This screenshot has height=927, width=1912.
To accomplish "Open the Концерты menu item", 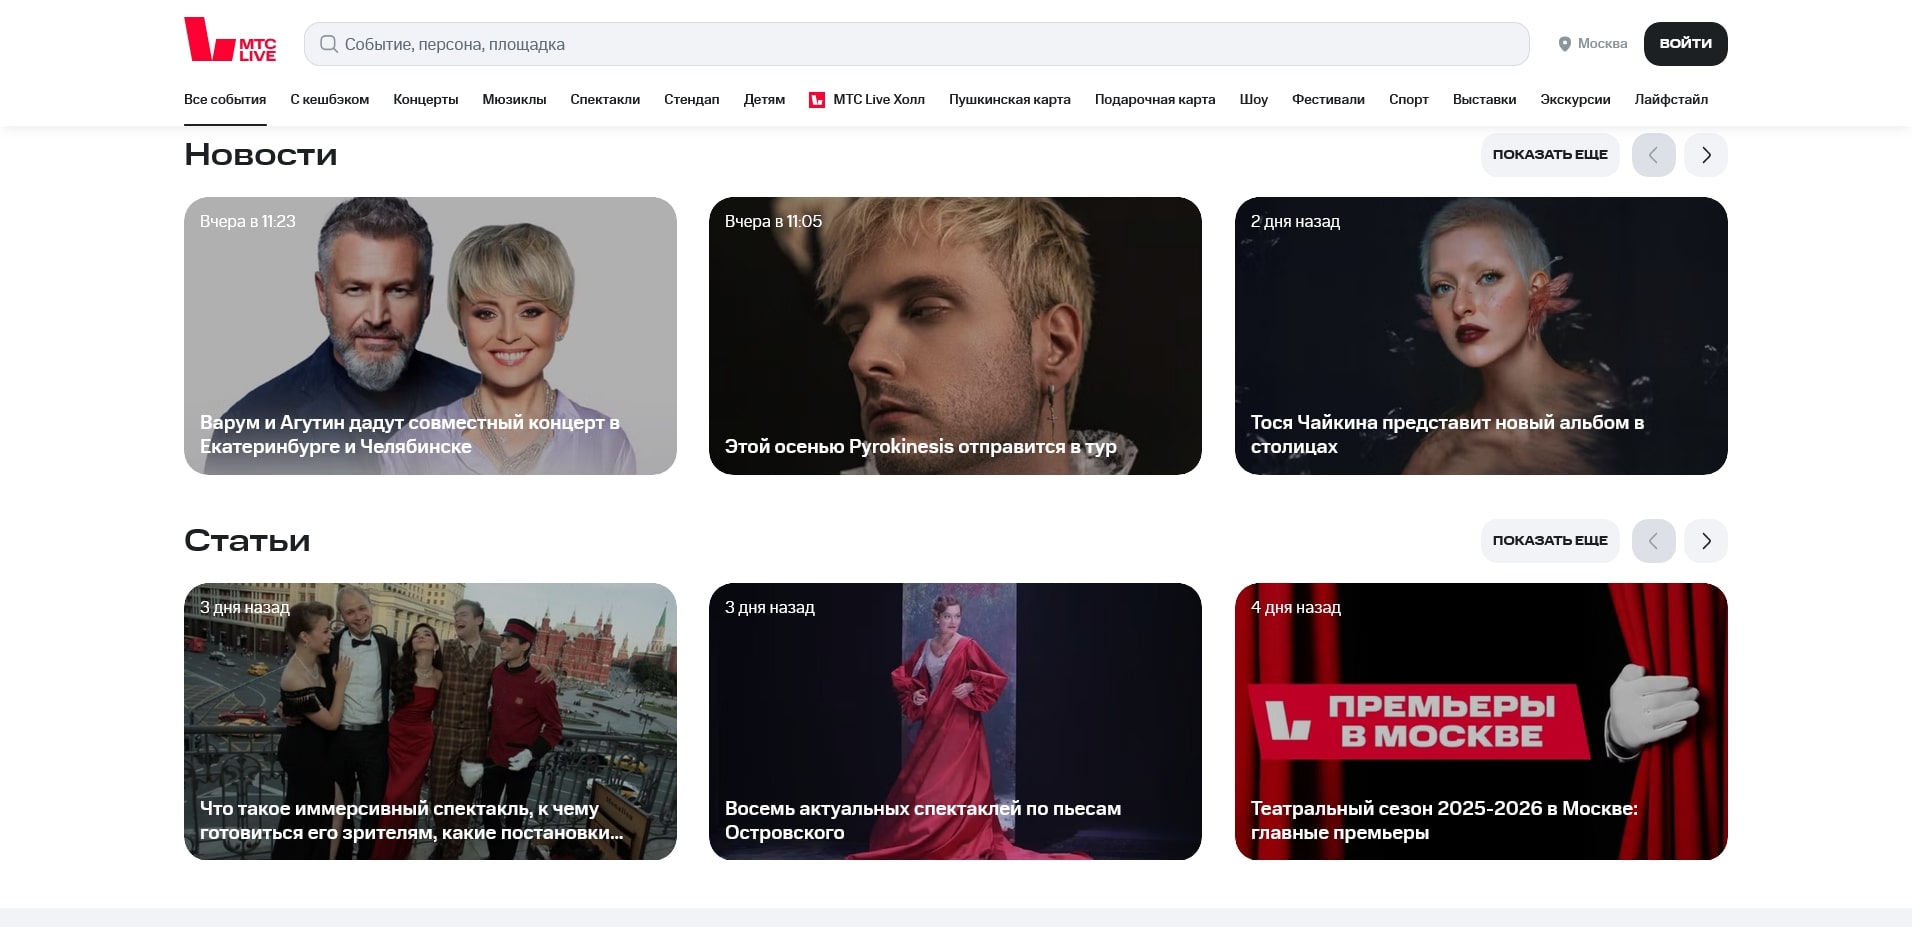I will [x=425, y=99].
